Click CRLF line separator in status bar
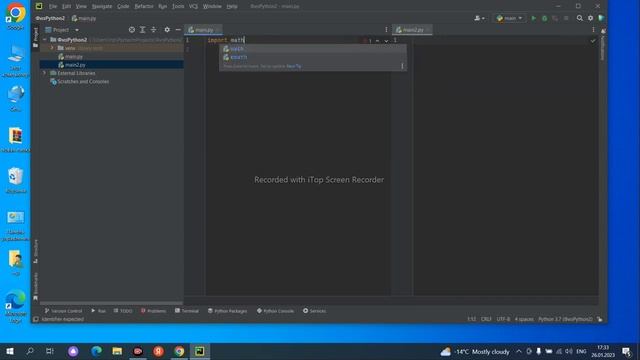Screen dimensions: 640x360 [486, 319]
